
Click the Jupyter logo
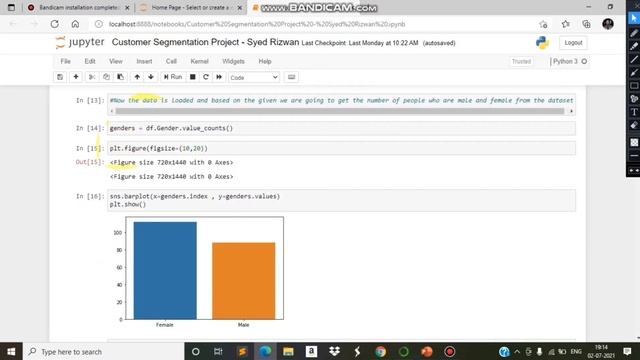point(80,42)
